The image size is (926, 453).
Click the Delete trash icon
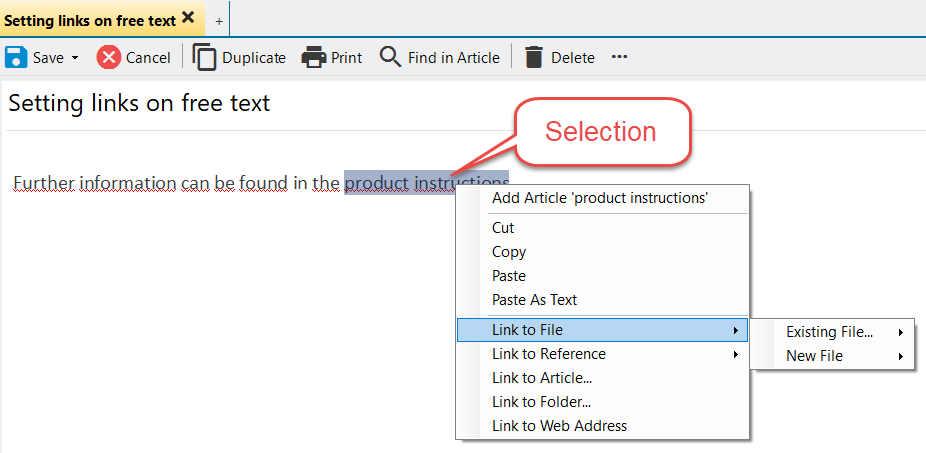pos(534,57)
